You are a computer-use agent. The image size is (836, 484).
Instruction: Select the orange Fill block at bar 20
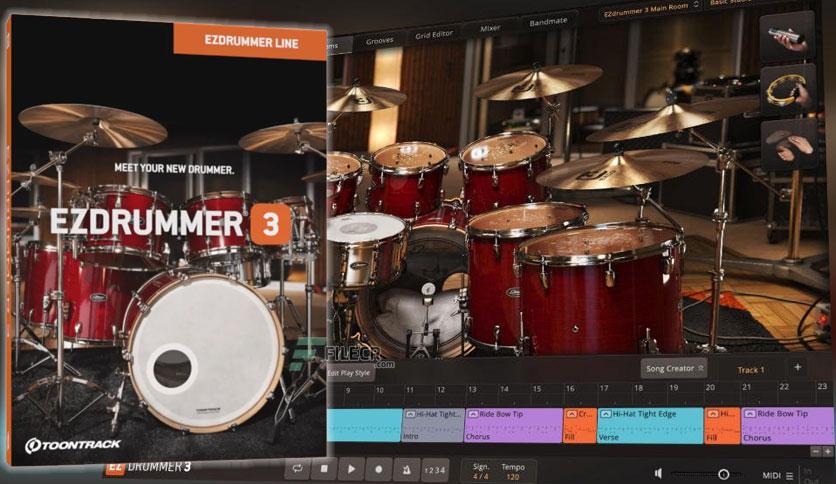tap(722, 425)
